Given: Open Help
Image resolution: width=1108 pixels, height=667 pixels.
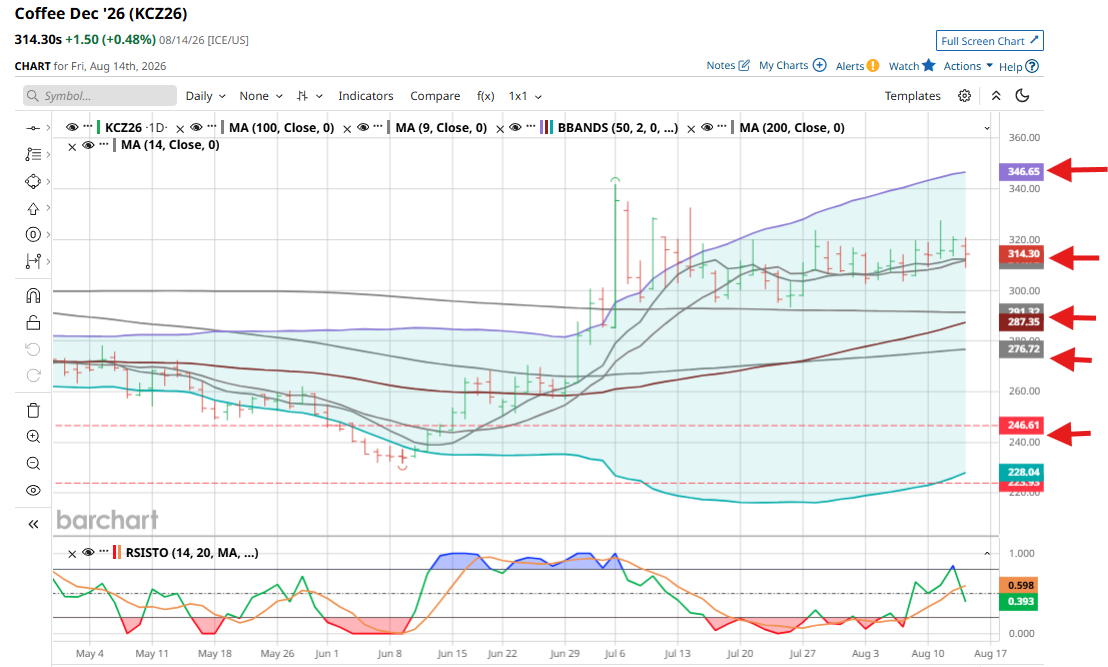Looking at the screenshot, I should pyautogui.click(x=1018, y=66).
